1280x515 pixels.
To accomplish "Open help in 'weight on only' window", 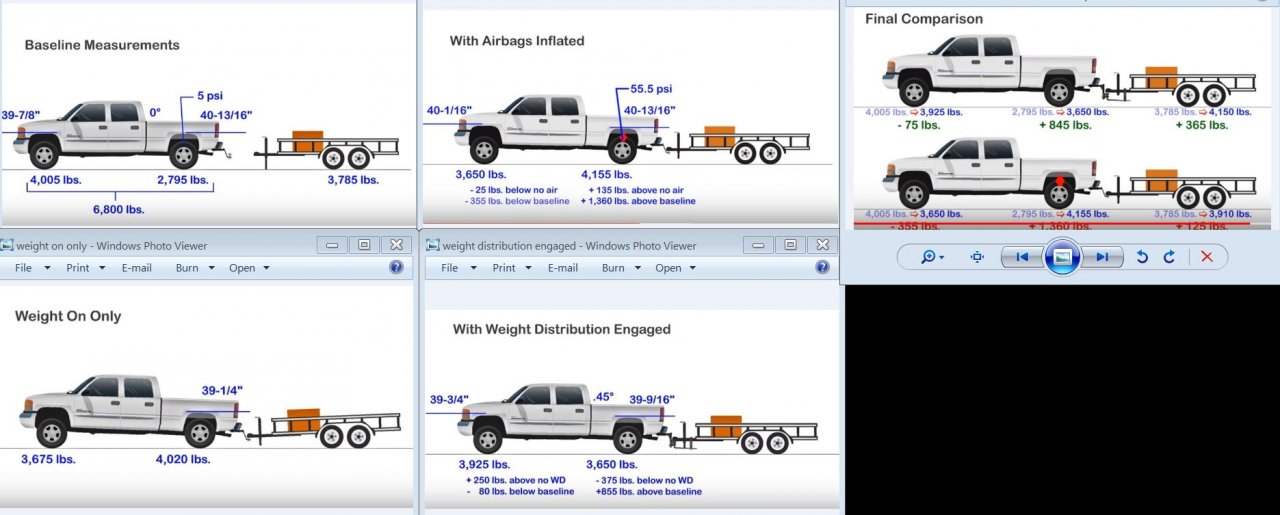I will click(x=396, y=267).
